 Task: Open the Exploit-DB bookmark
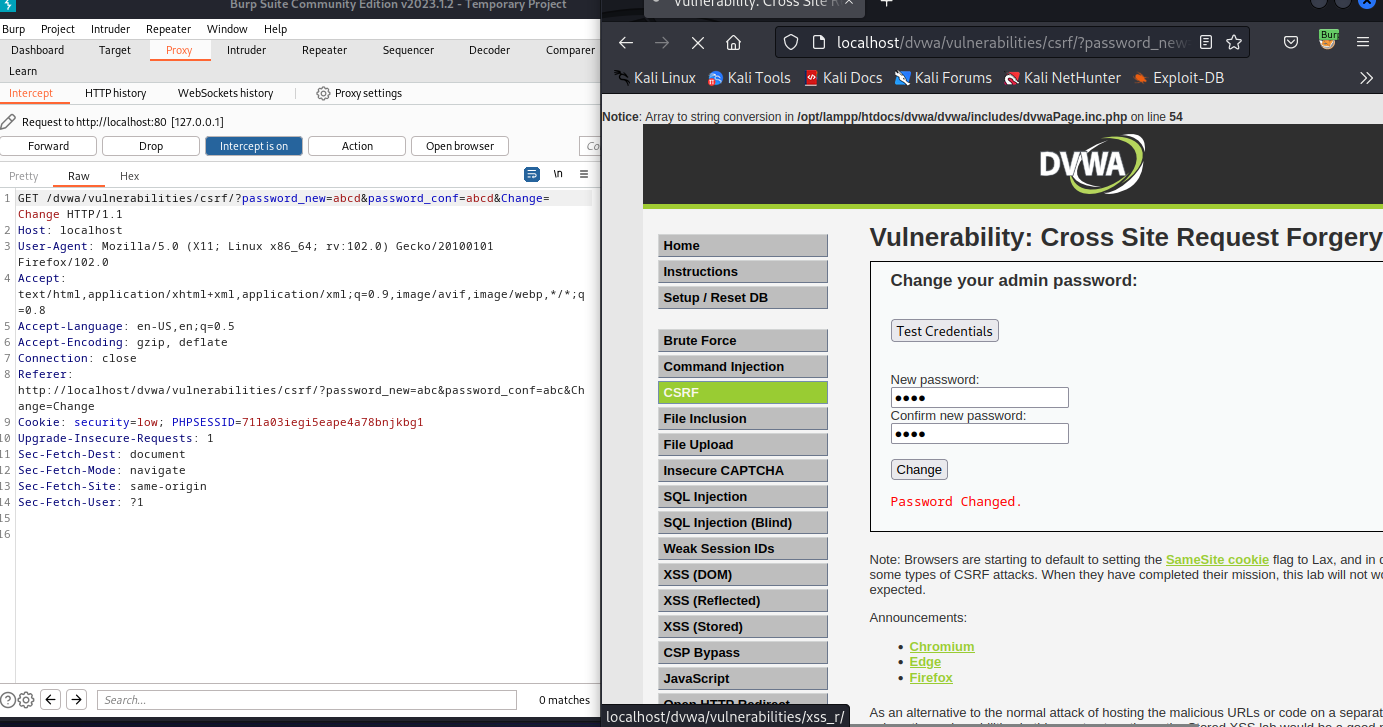point(1178,77)
